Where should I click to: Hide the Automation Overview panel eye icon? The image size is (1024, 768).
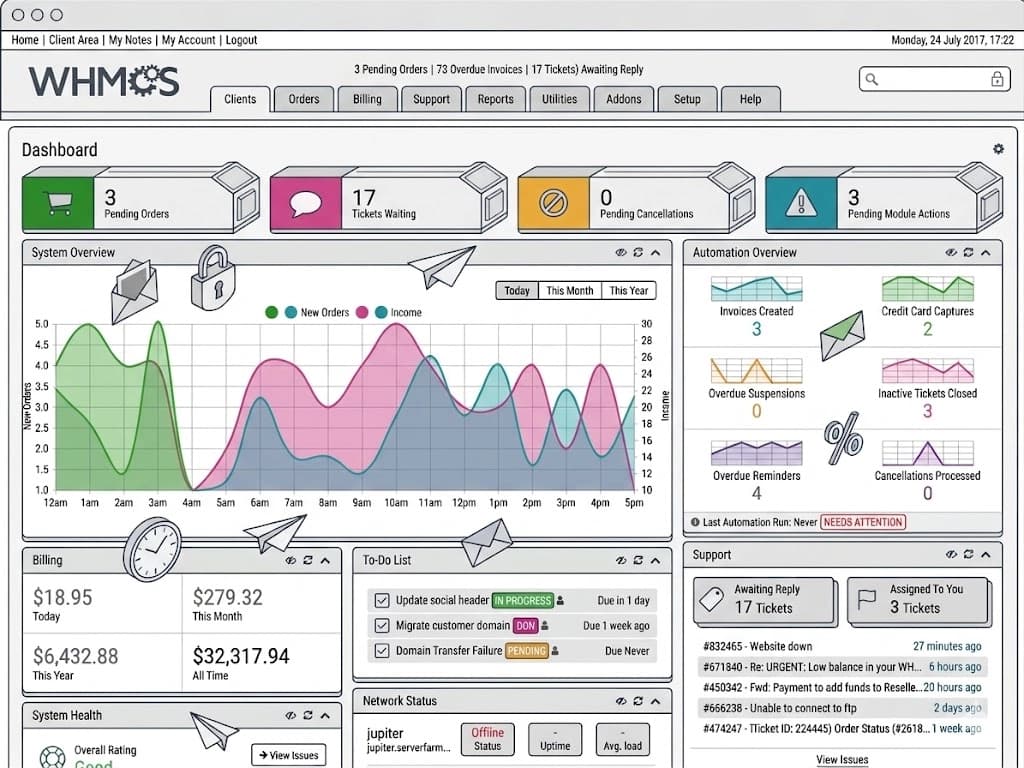(951, 252)
